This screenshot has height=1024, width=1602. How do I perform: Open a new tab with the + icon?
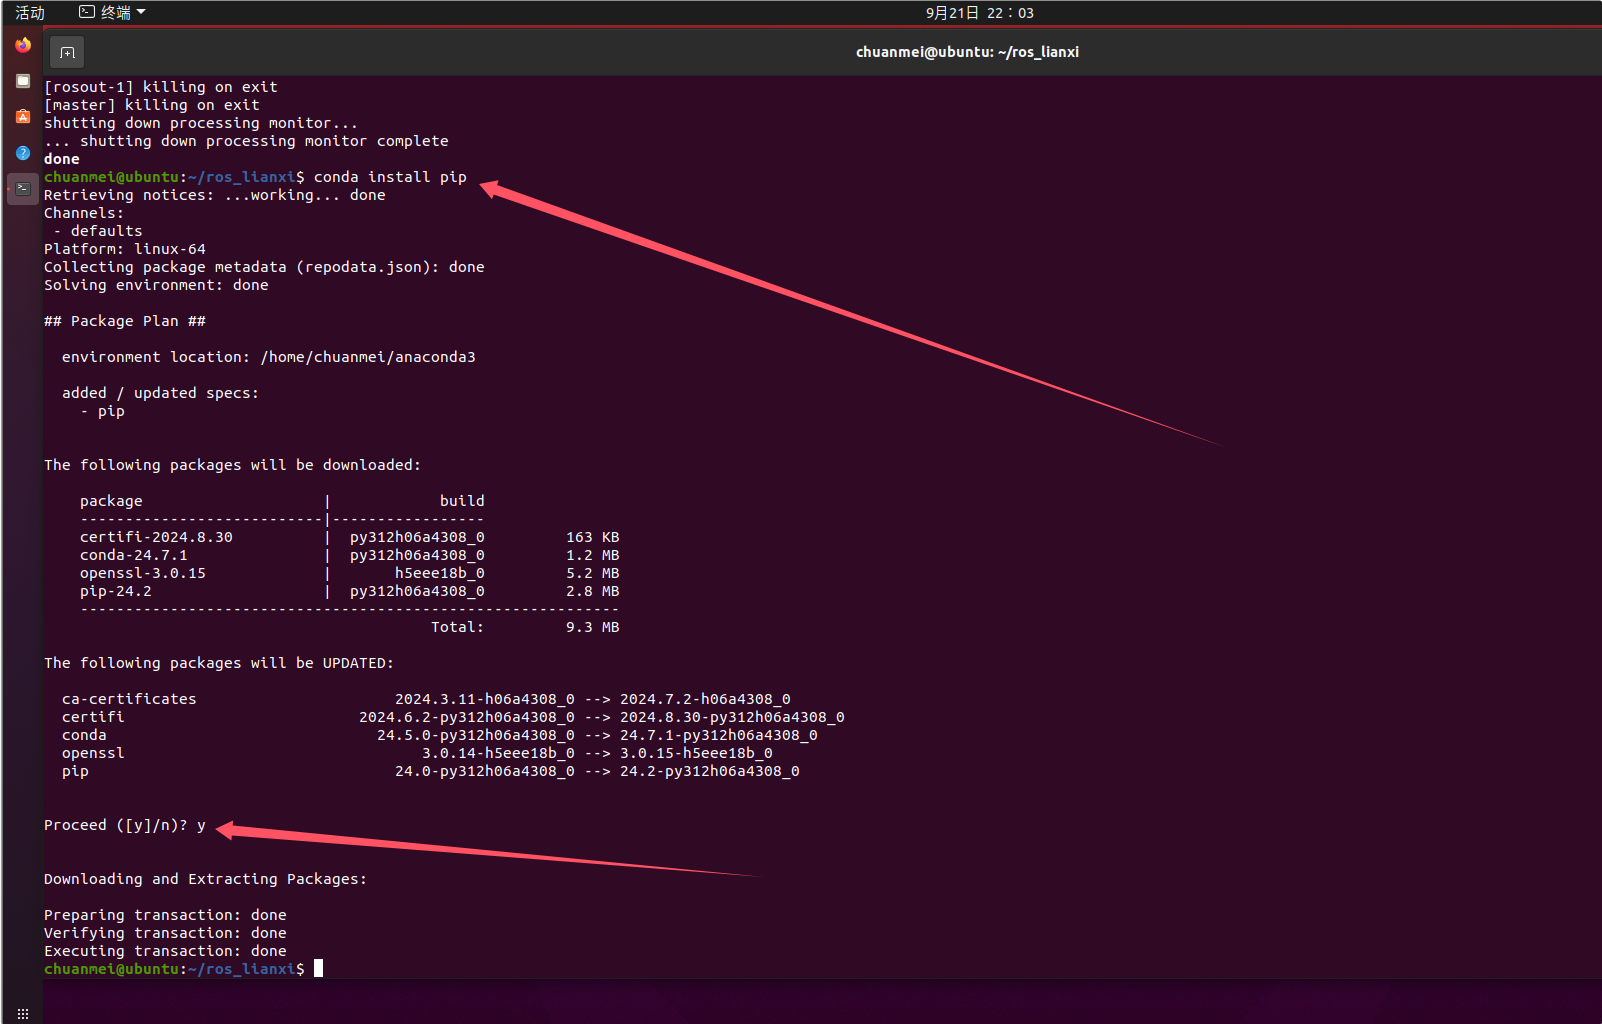[x=66, y=51]
